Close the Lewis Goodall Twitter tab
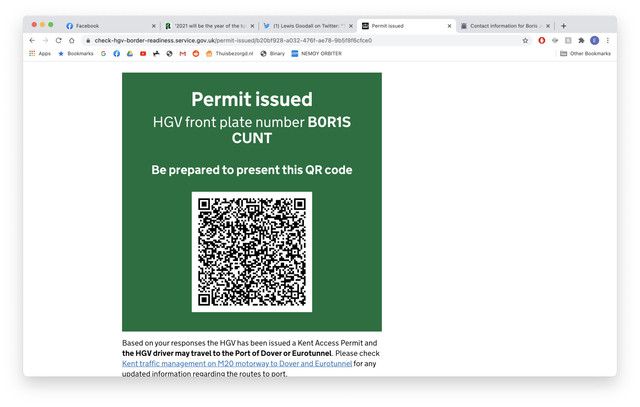The width and height of the screenshot is (640, 407). click(351, 26)
